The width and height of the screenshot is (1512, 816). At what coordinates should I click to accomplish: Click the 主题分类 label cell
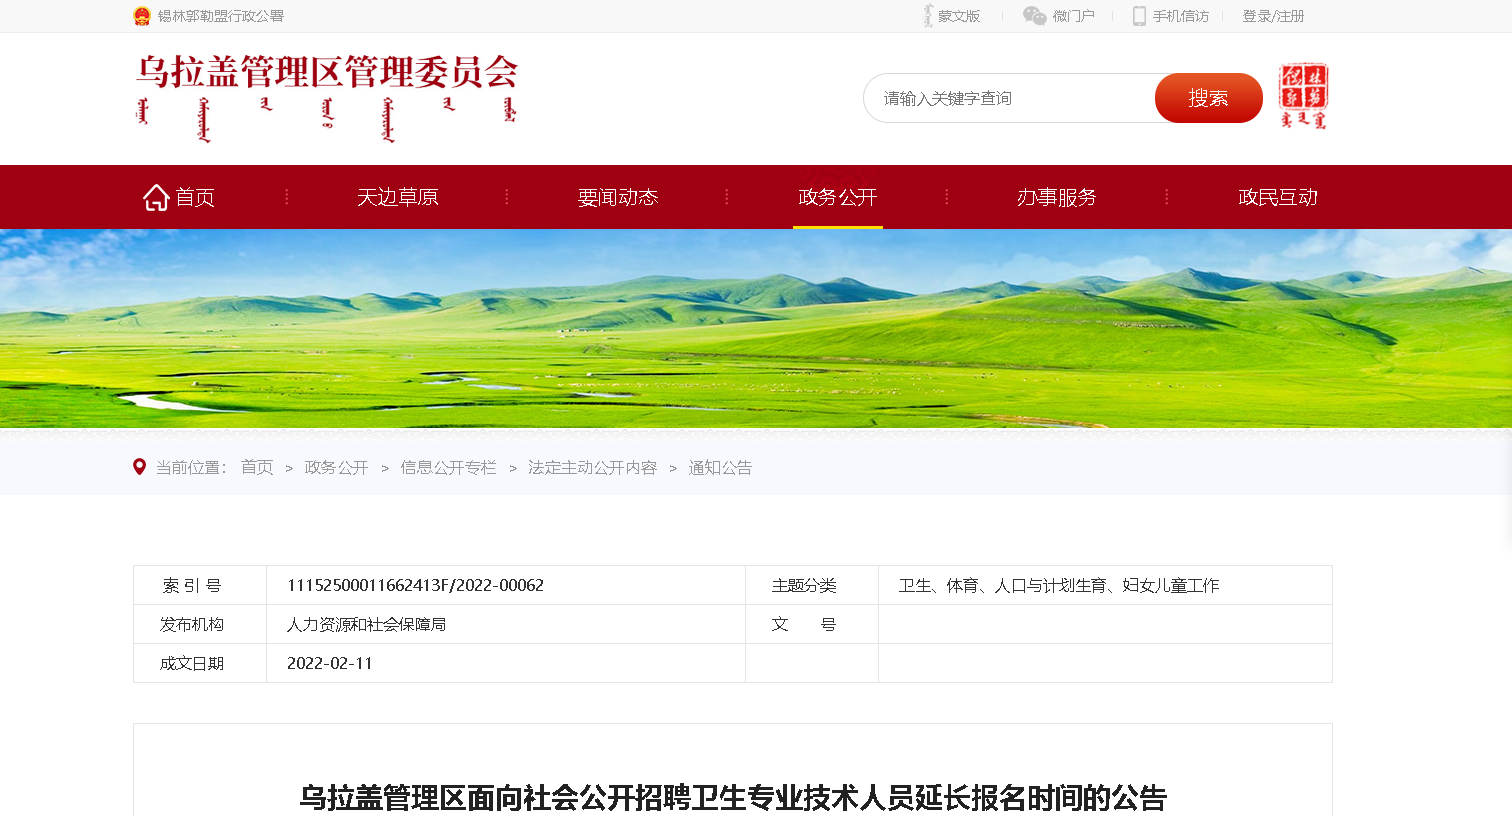(x=812, y=585)
